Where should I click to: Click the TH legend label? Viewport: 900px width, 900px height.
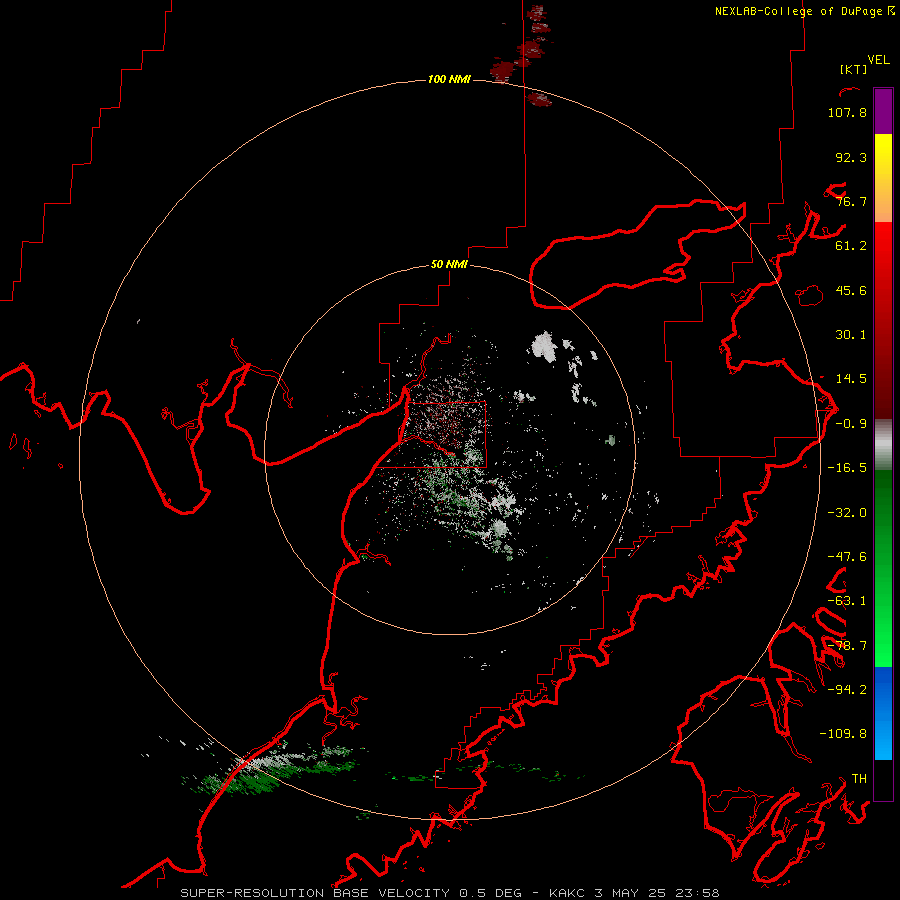(x=859, y=778)
